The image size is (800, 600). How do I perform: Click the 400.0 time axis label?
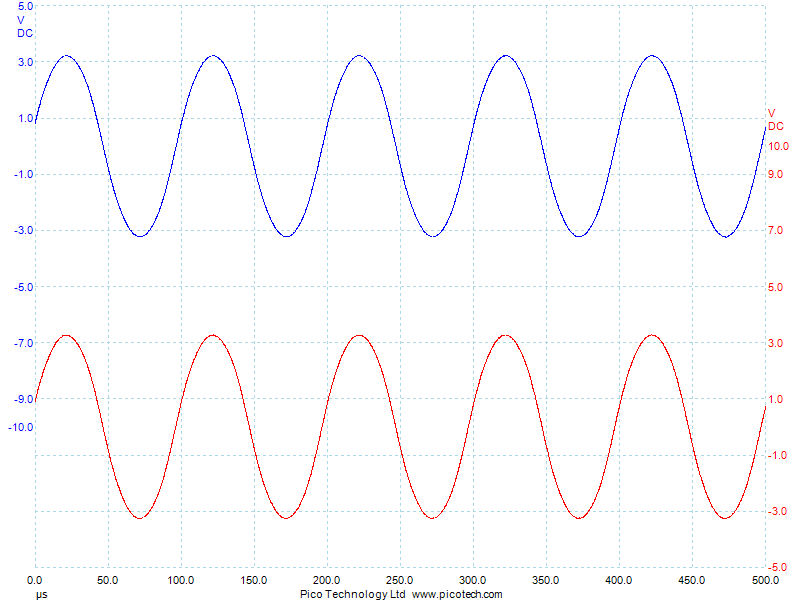(x=618, y=581)
